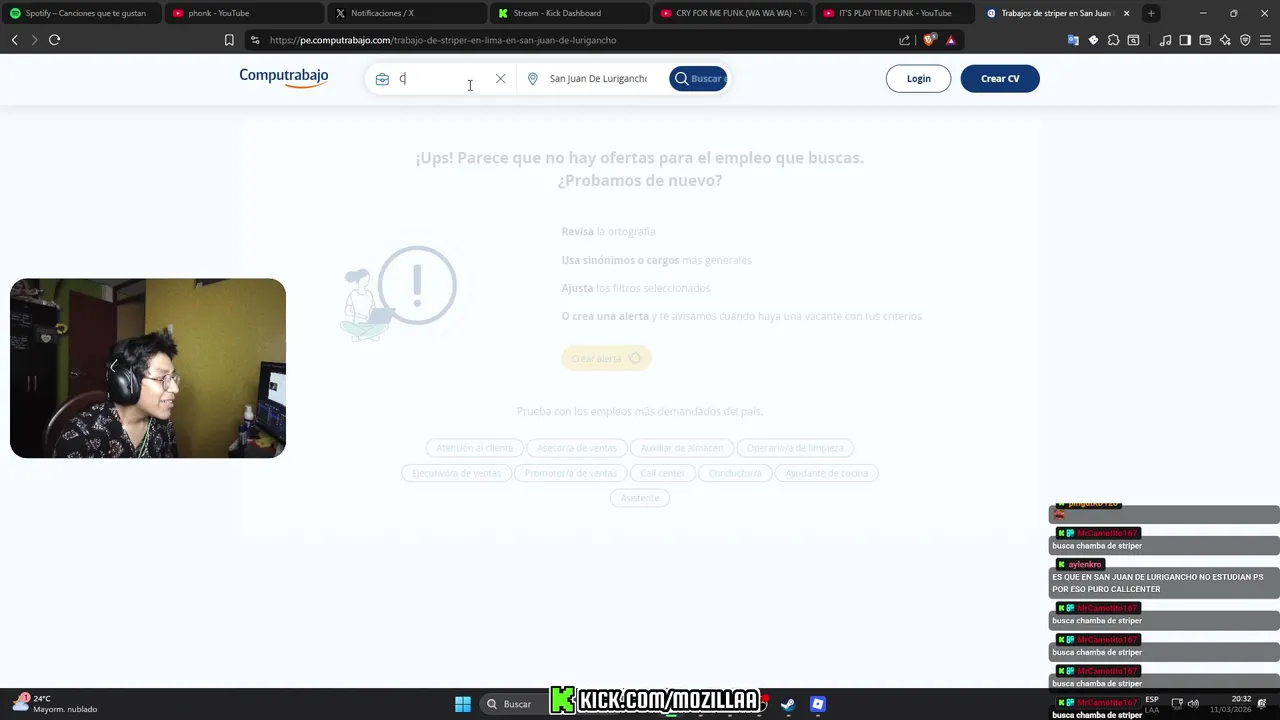
Task: Open the weather widget showing 24°C
Action: [x=55, y=704]
